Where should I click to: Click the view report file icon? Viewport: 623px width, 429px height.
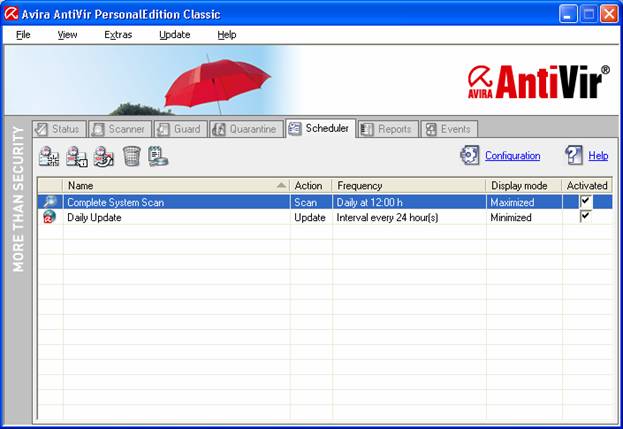pos(158,156)
